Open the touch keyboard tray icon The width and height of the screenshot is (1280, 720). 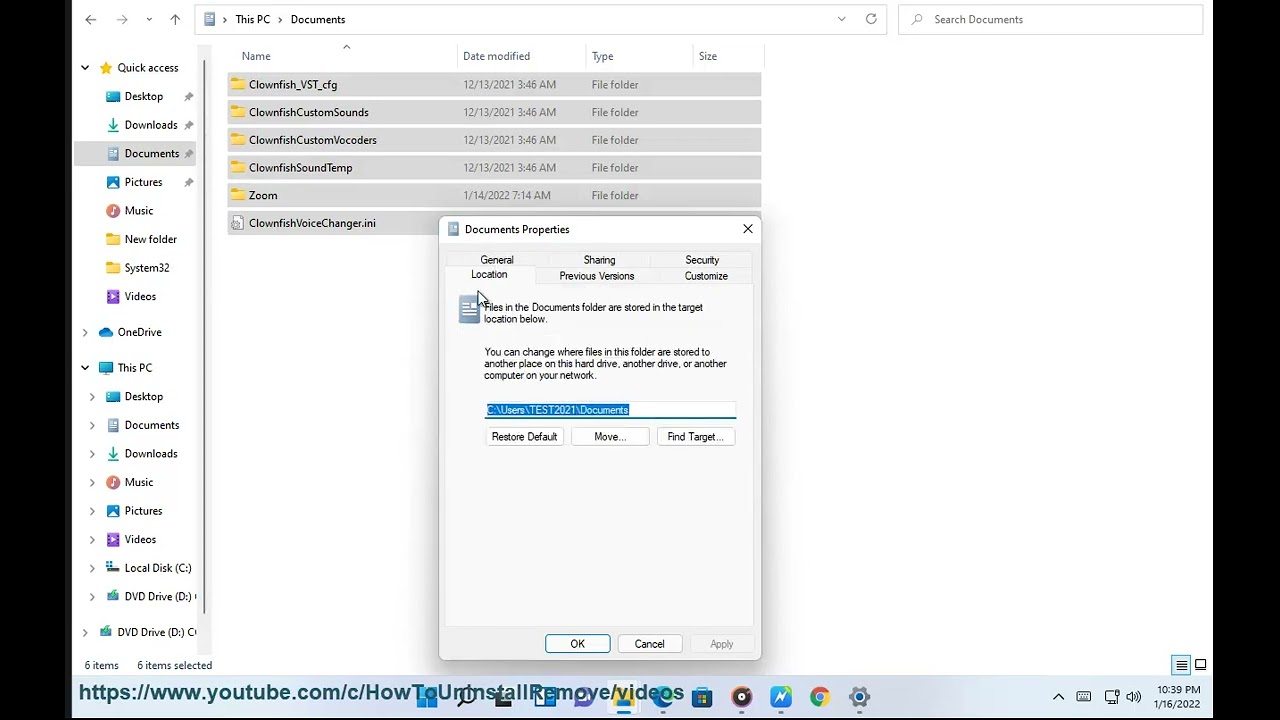(1083, 697)
